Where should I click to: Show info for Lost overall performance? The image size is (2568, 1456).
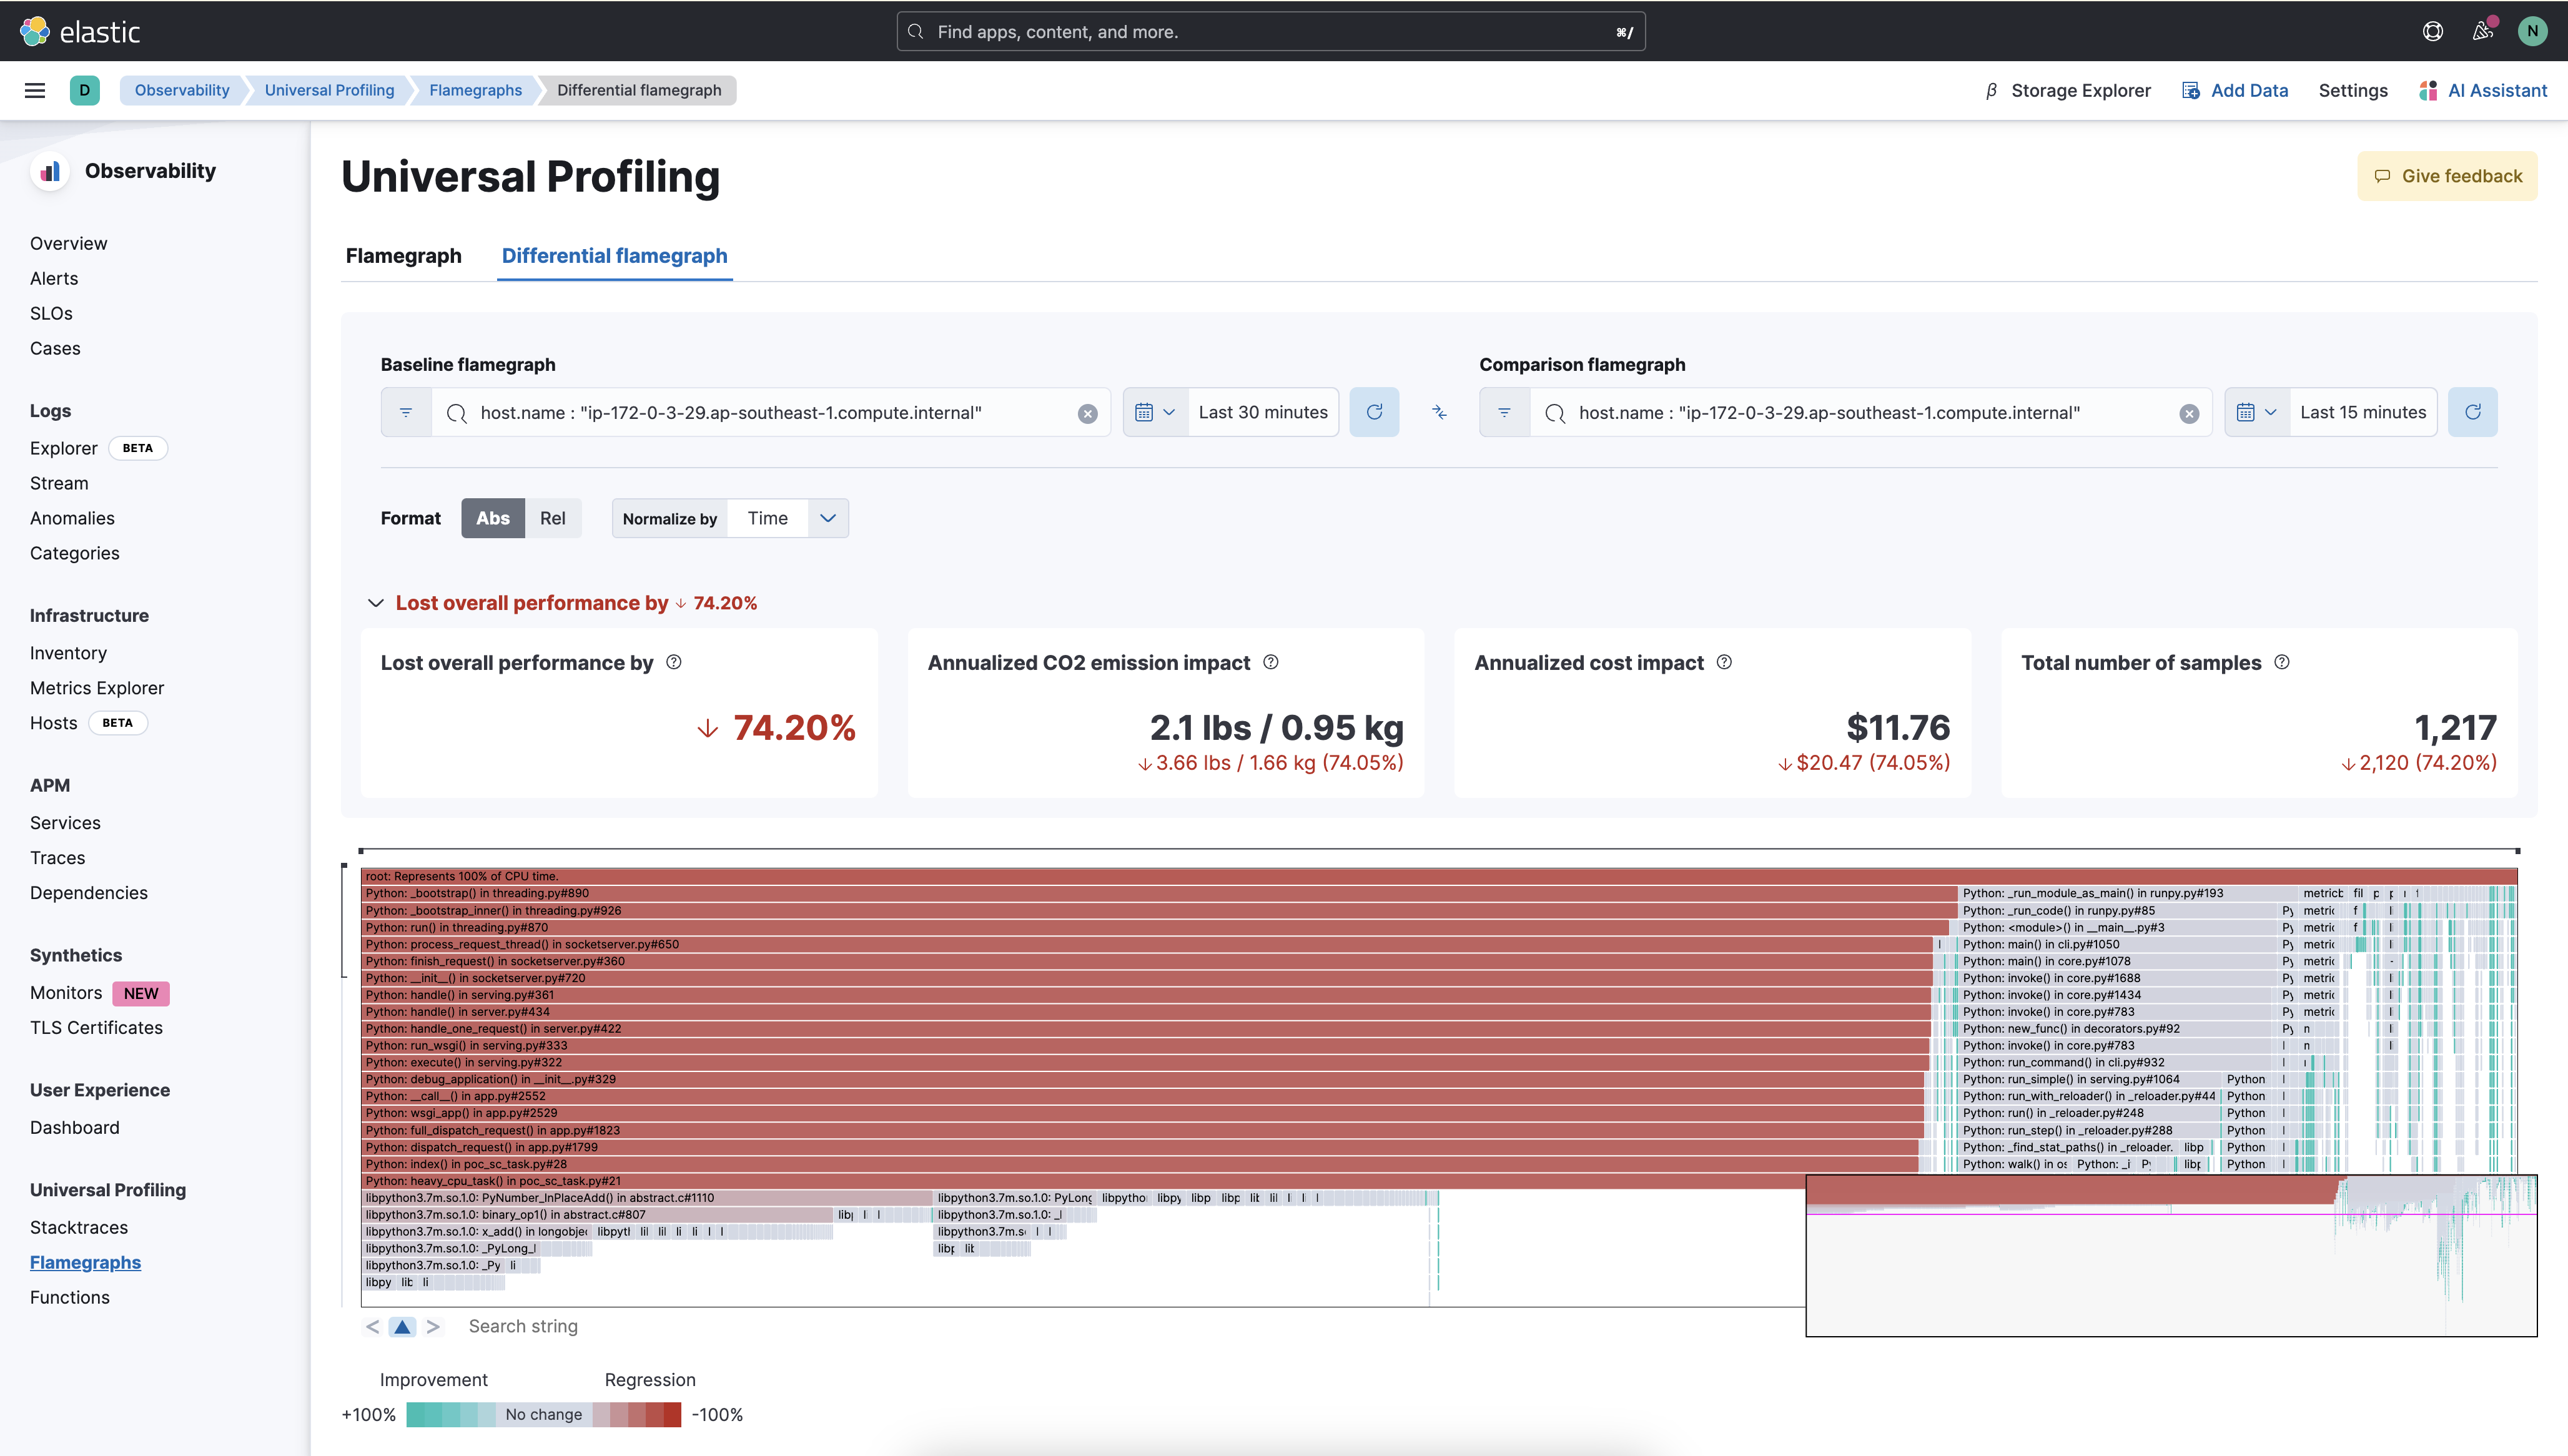(674, 662)
